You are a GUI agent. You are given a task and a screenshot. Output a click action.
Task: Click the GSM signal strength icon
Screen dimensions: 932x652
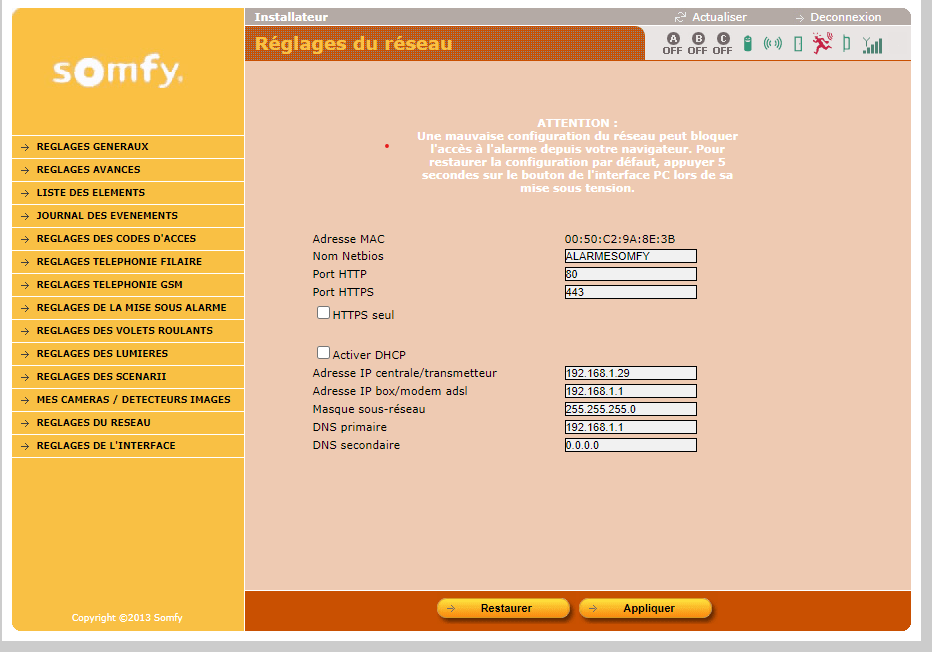[873, 45]
